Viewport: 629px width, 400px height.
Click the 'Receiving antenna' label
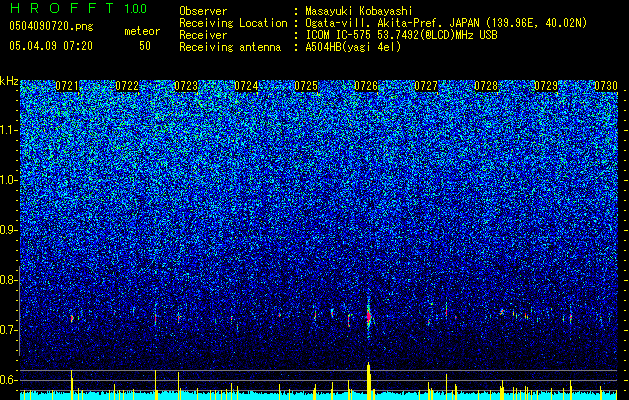coord(230,47)
